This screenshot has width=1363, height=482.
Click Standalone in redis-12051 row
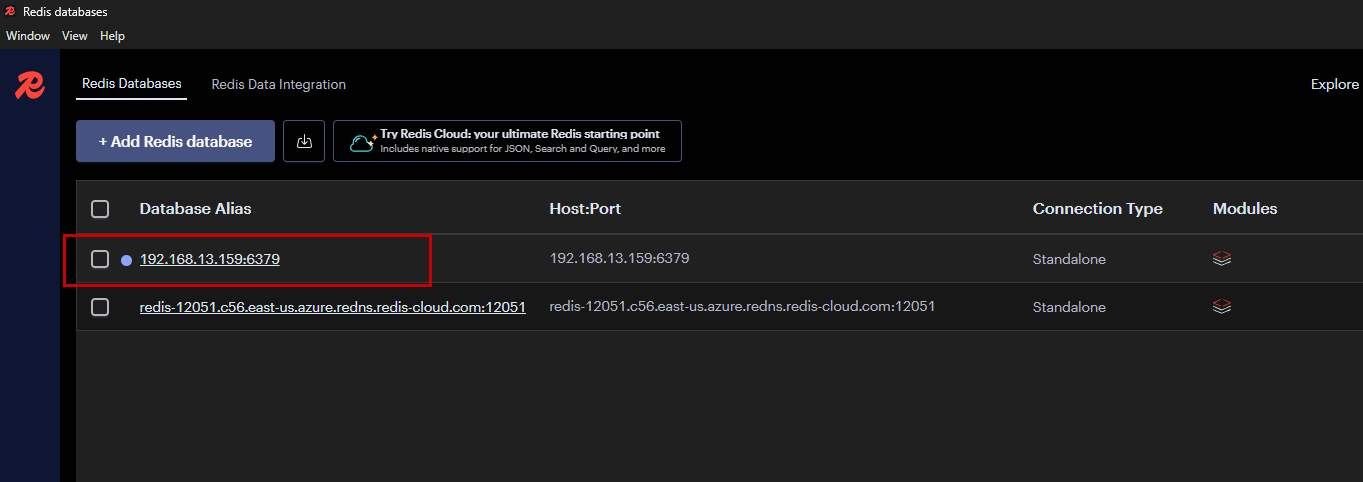coord(1069,307)
